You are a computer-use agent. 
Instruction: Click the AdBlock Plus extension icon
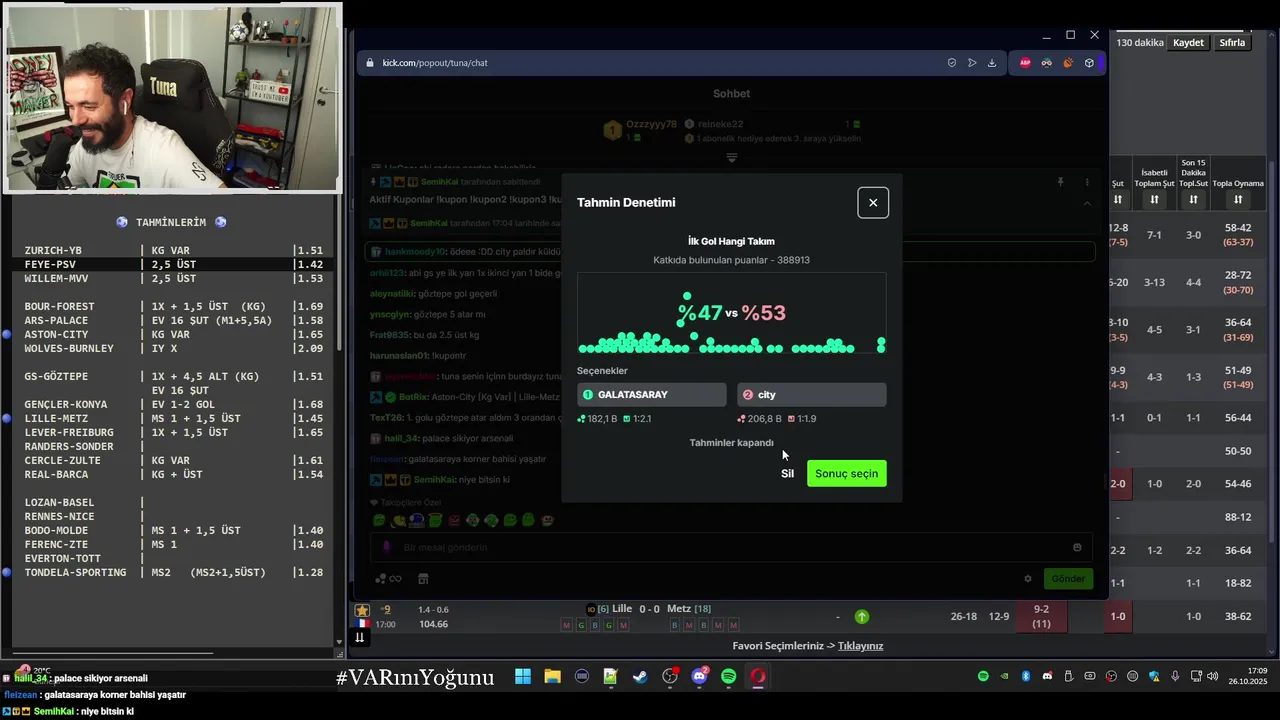pyautogui.click(x=1025, y=63)
